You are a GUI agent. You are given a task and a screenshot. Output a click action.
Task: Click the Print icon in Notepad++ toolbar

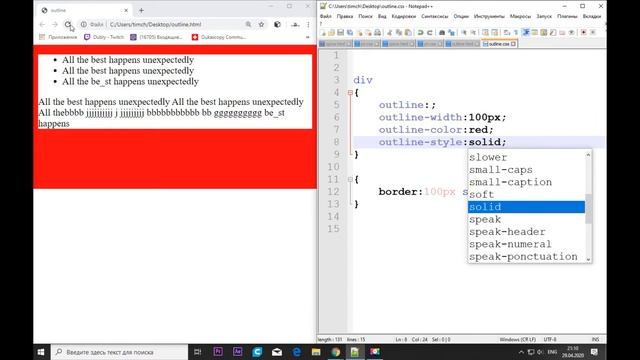tap(378, 32)
